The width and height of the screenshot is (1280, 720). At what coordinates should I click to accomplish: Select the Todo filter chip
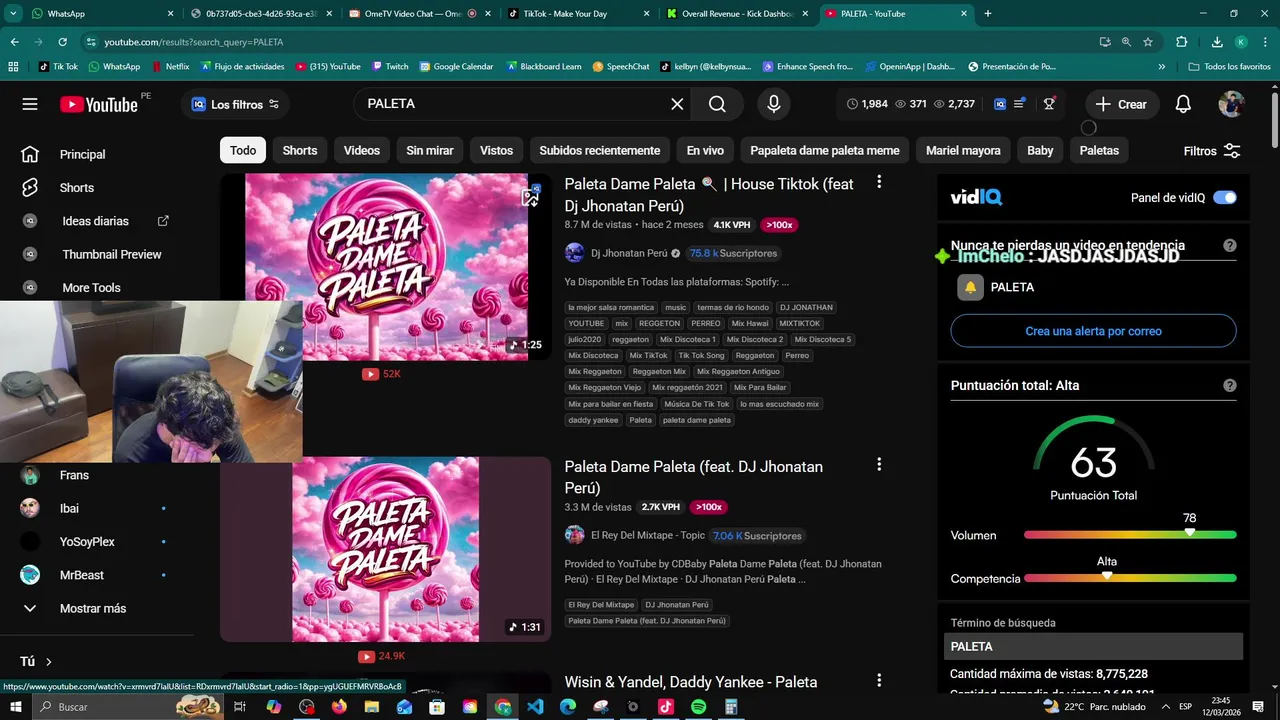coord(243,150)
